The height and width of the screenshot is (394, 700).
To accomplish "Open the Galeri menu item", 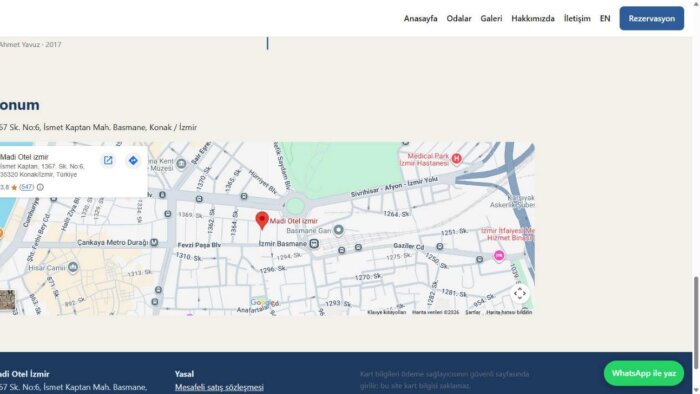I will point(491,18).
